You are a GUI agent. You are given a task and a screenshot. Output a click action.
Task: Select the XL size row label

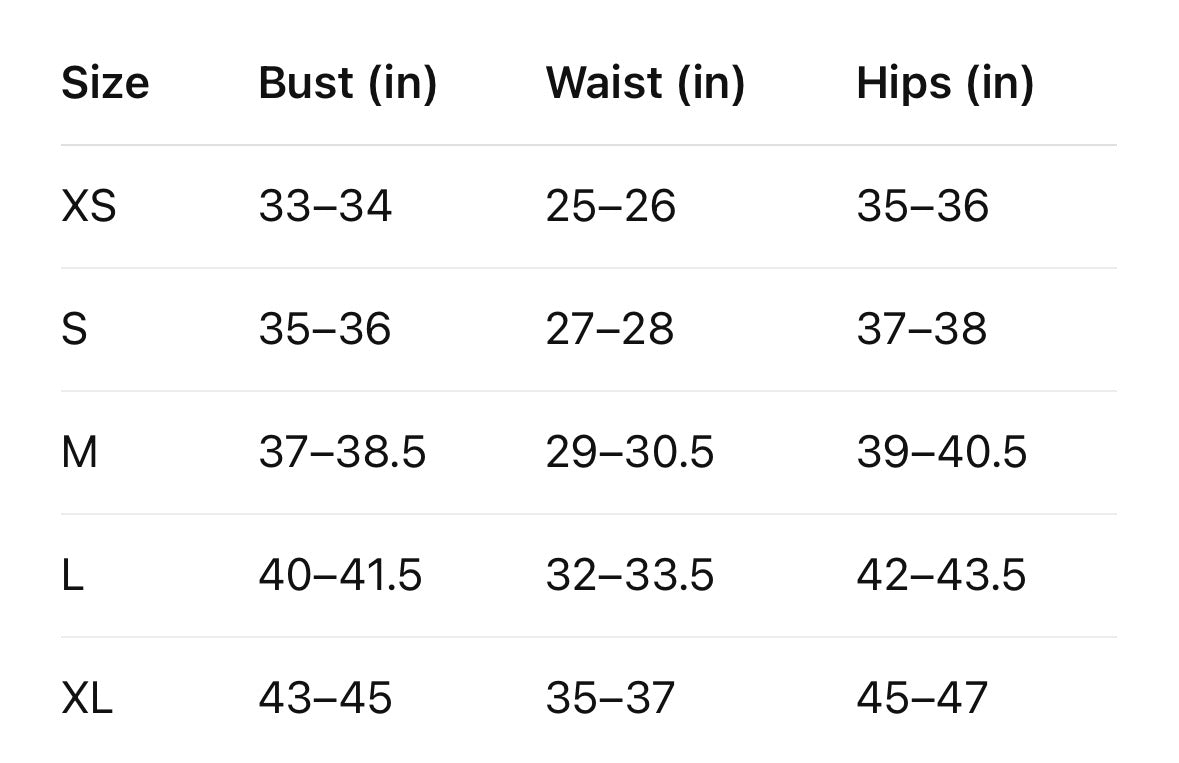pyautogui.click(x=87, y=698)
